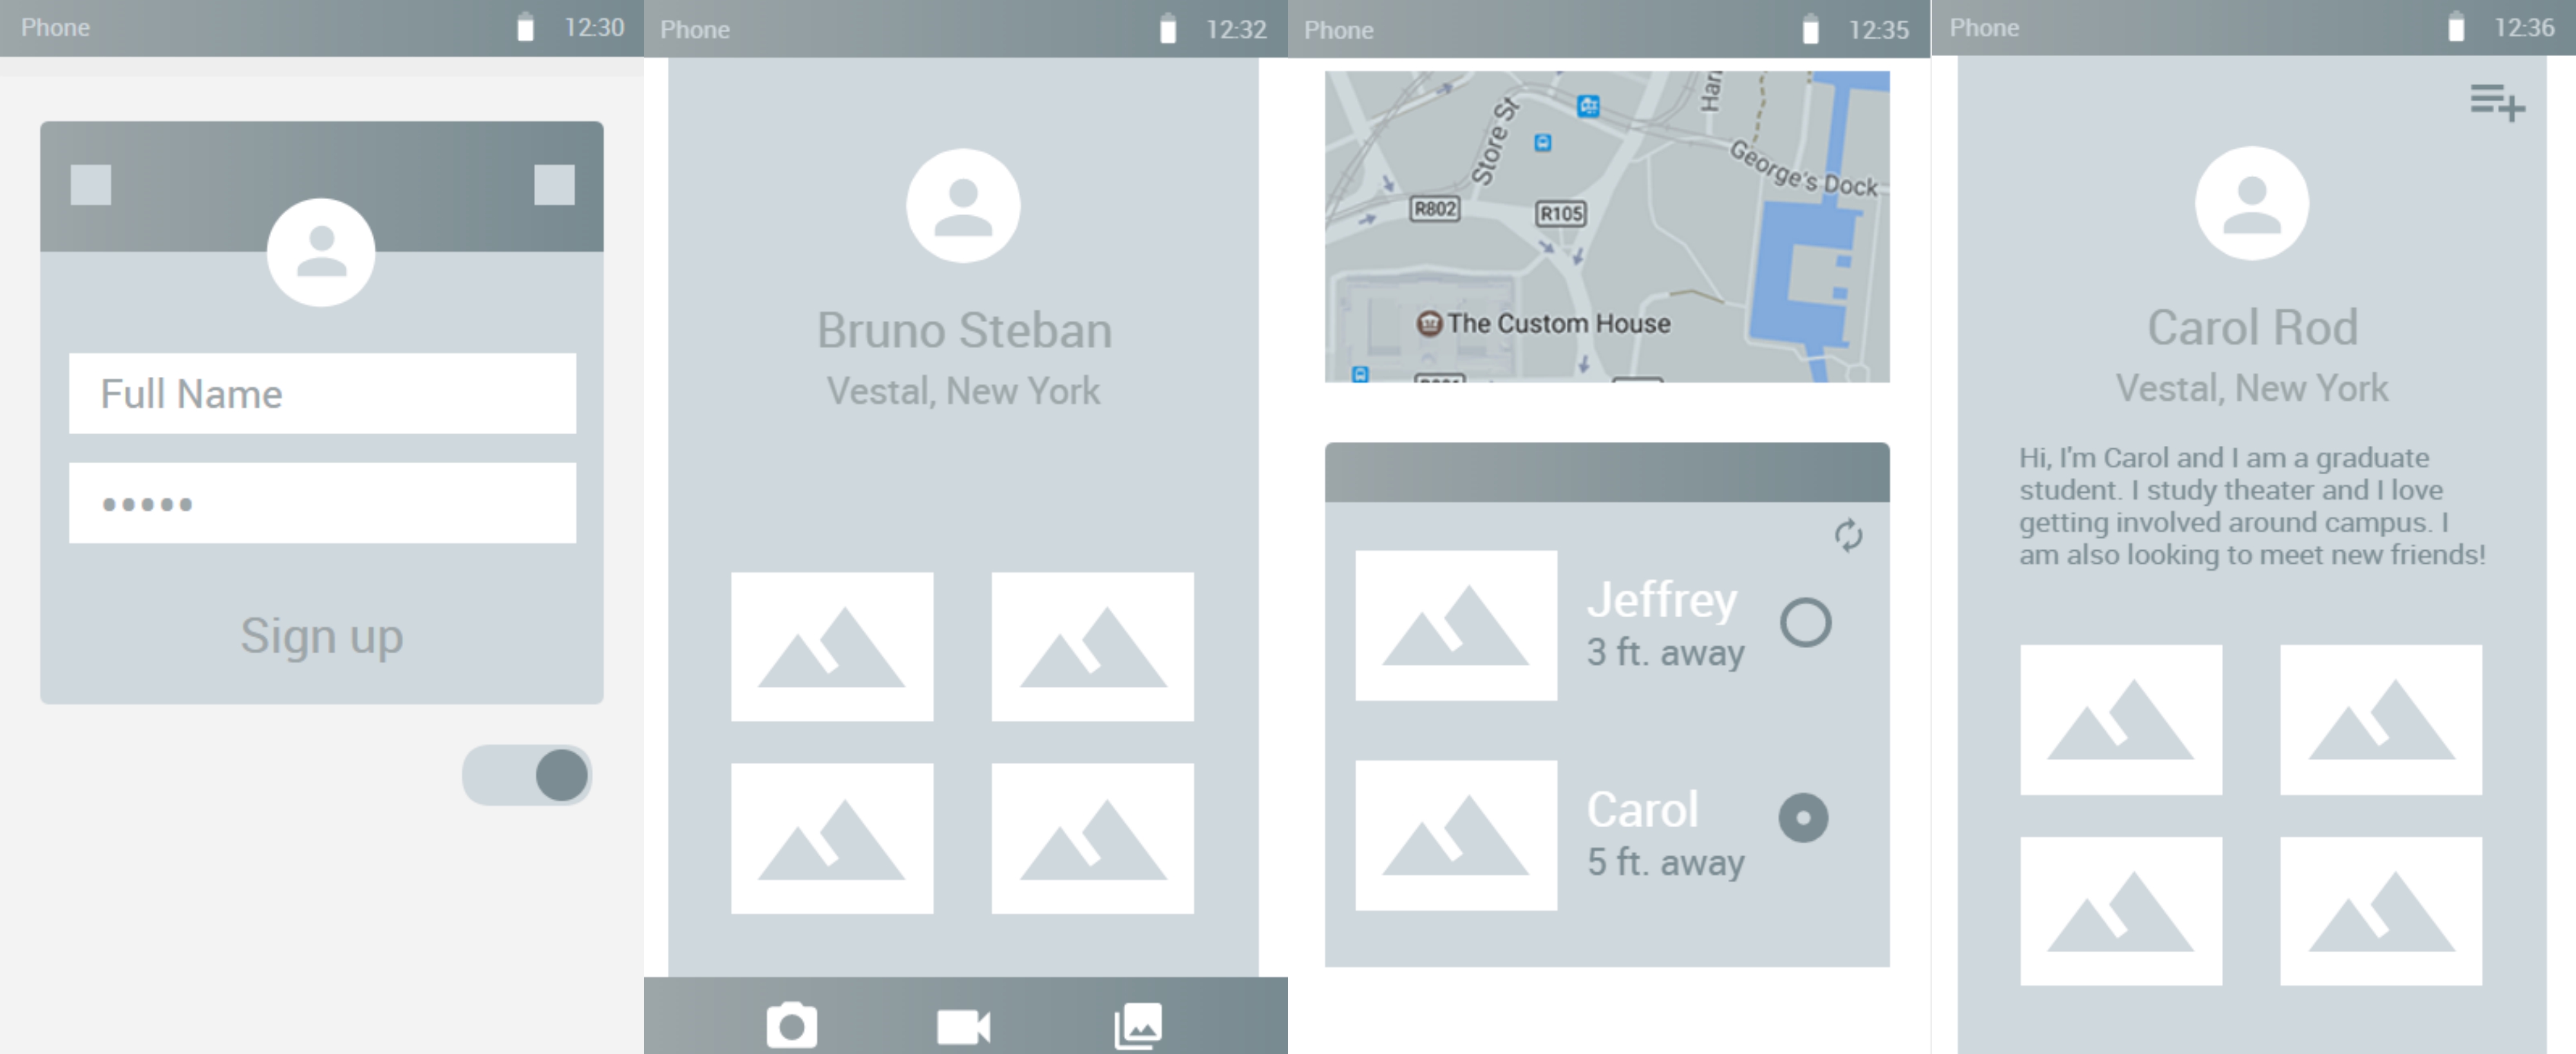Click the password field with dots
The image size is (2576, 1054).
pyautogui.click(x=322, y=503)
